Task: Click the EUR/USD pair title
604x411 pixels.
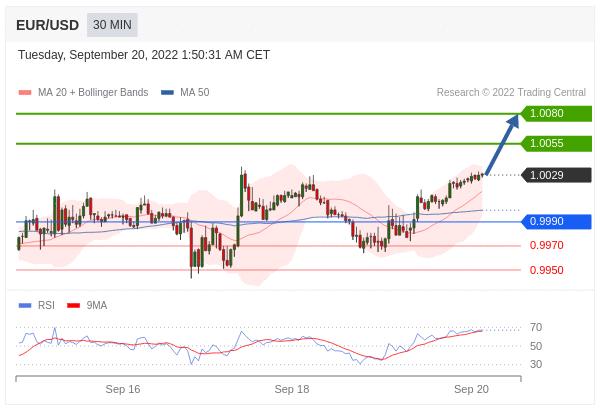Action: 47,25
